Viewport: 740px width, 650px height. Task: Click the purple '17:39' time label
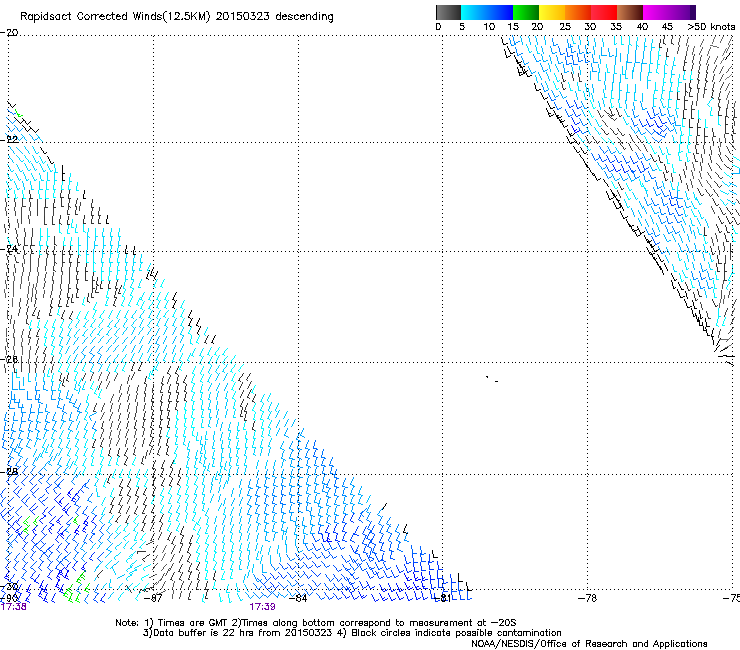click(262, 607)
